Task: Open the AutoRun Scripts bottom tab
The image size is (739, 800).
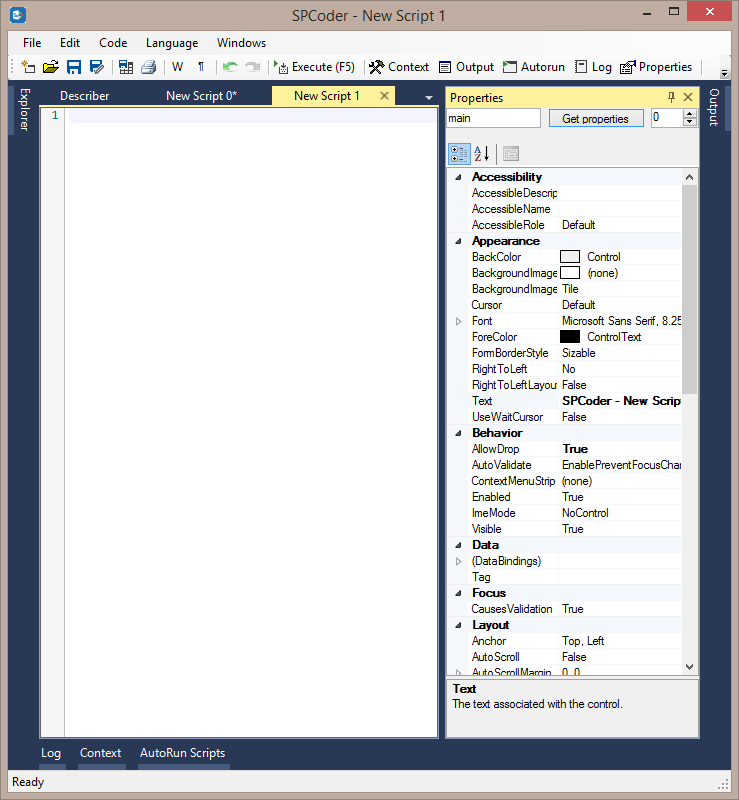Action: tap(183, 753)
